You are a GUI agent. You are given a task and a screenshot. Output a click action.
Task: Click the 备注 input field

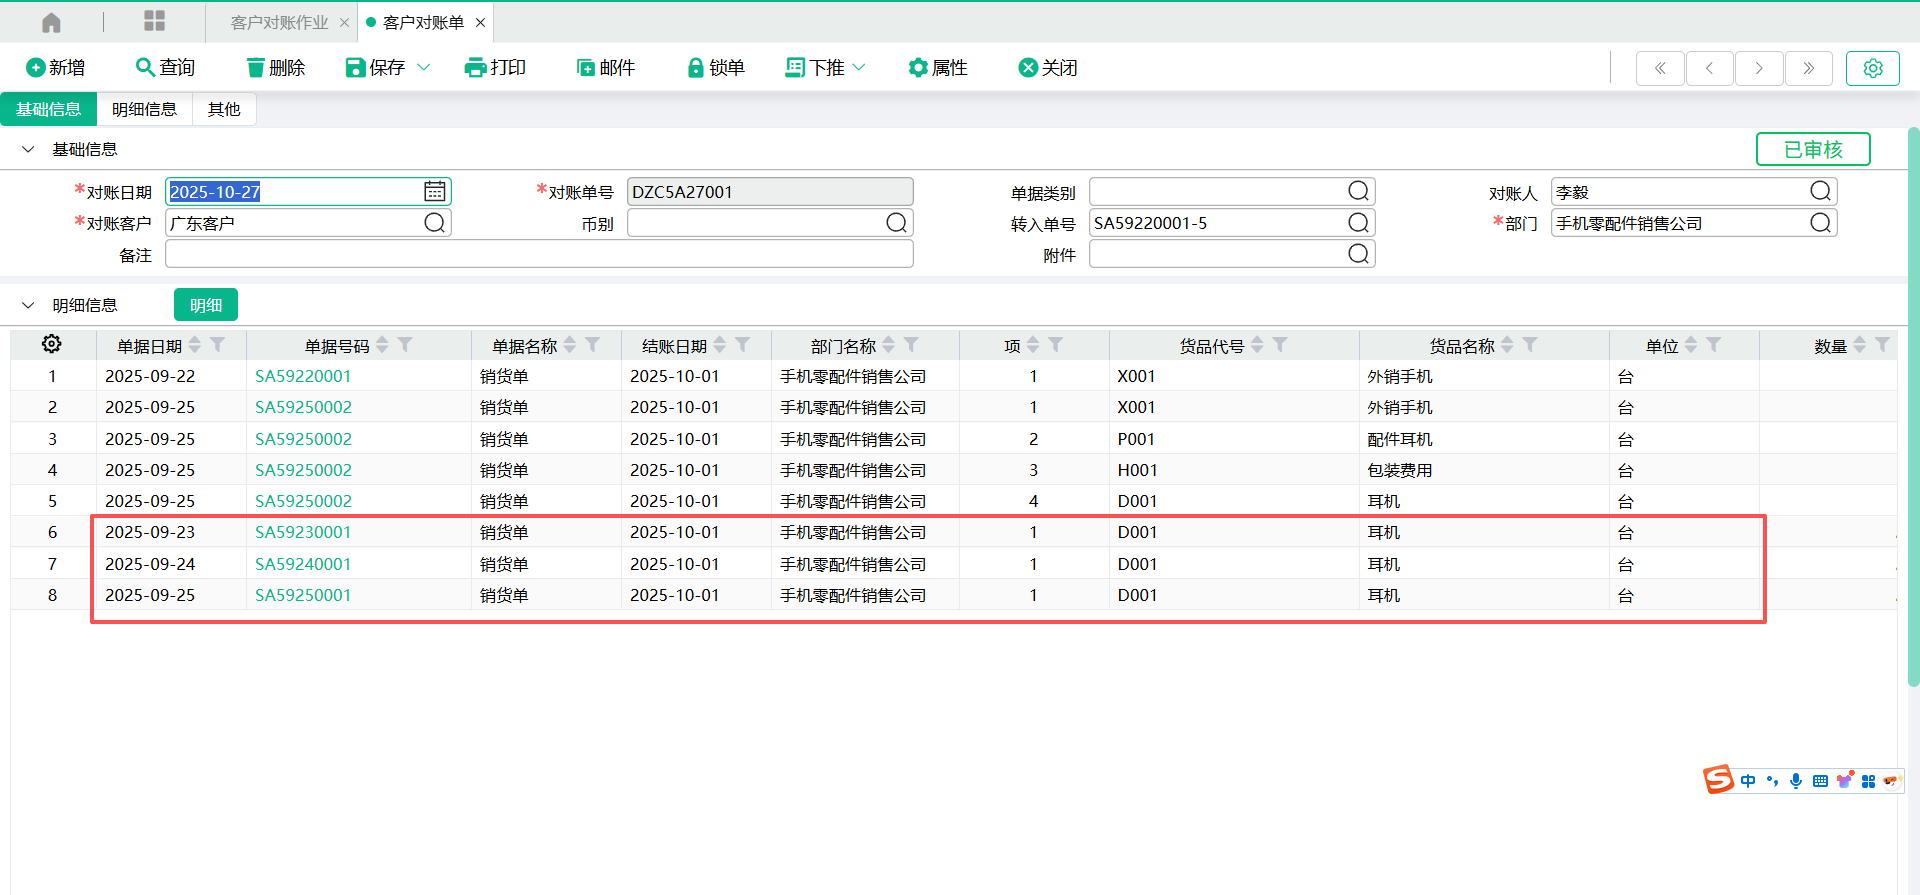[x=539, y=255]
